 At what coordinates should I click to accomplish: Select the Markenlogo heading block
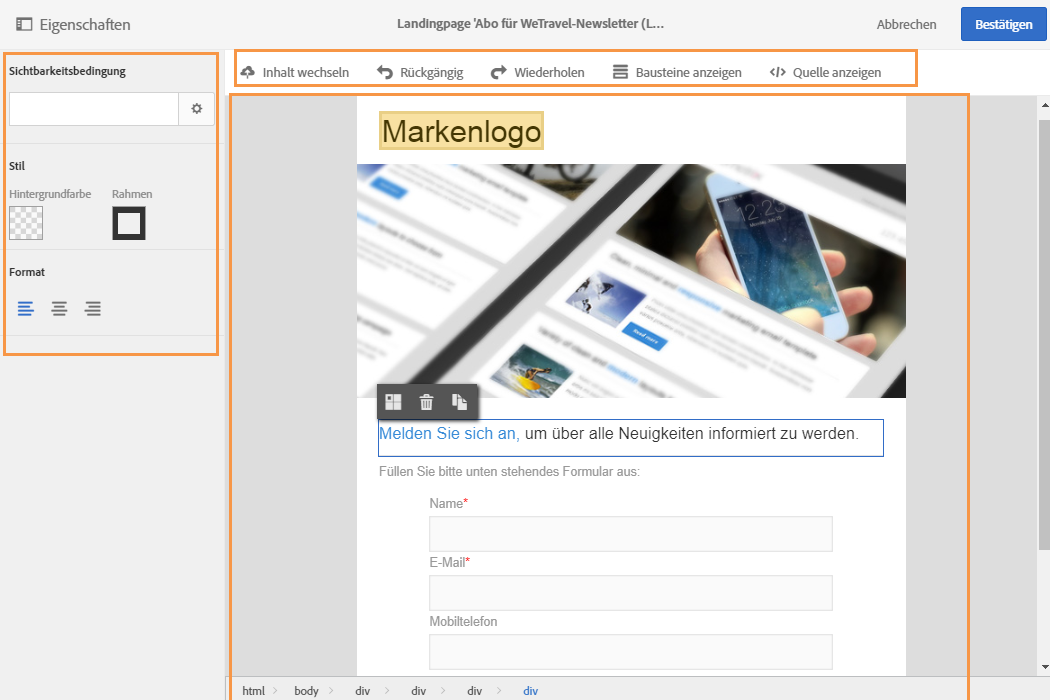461,131
